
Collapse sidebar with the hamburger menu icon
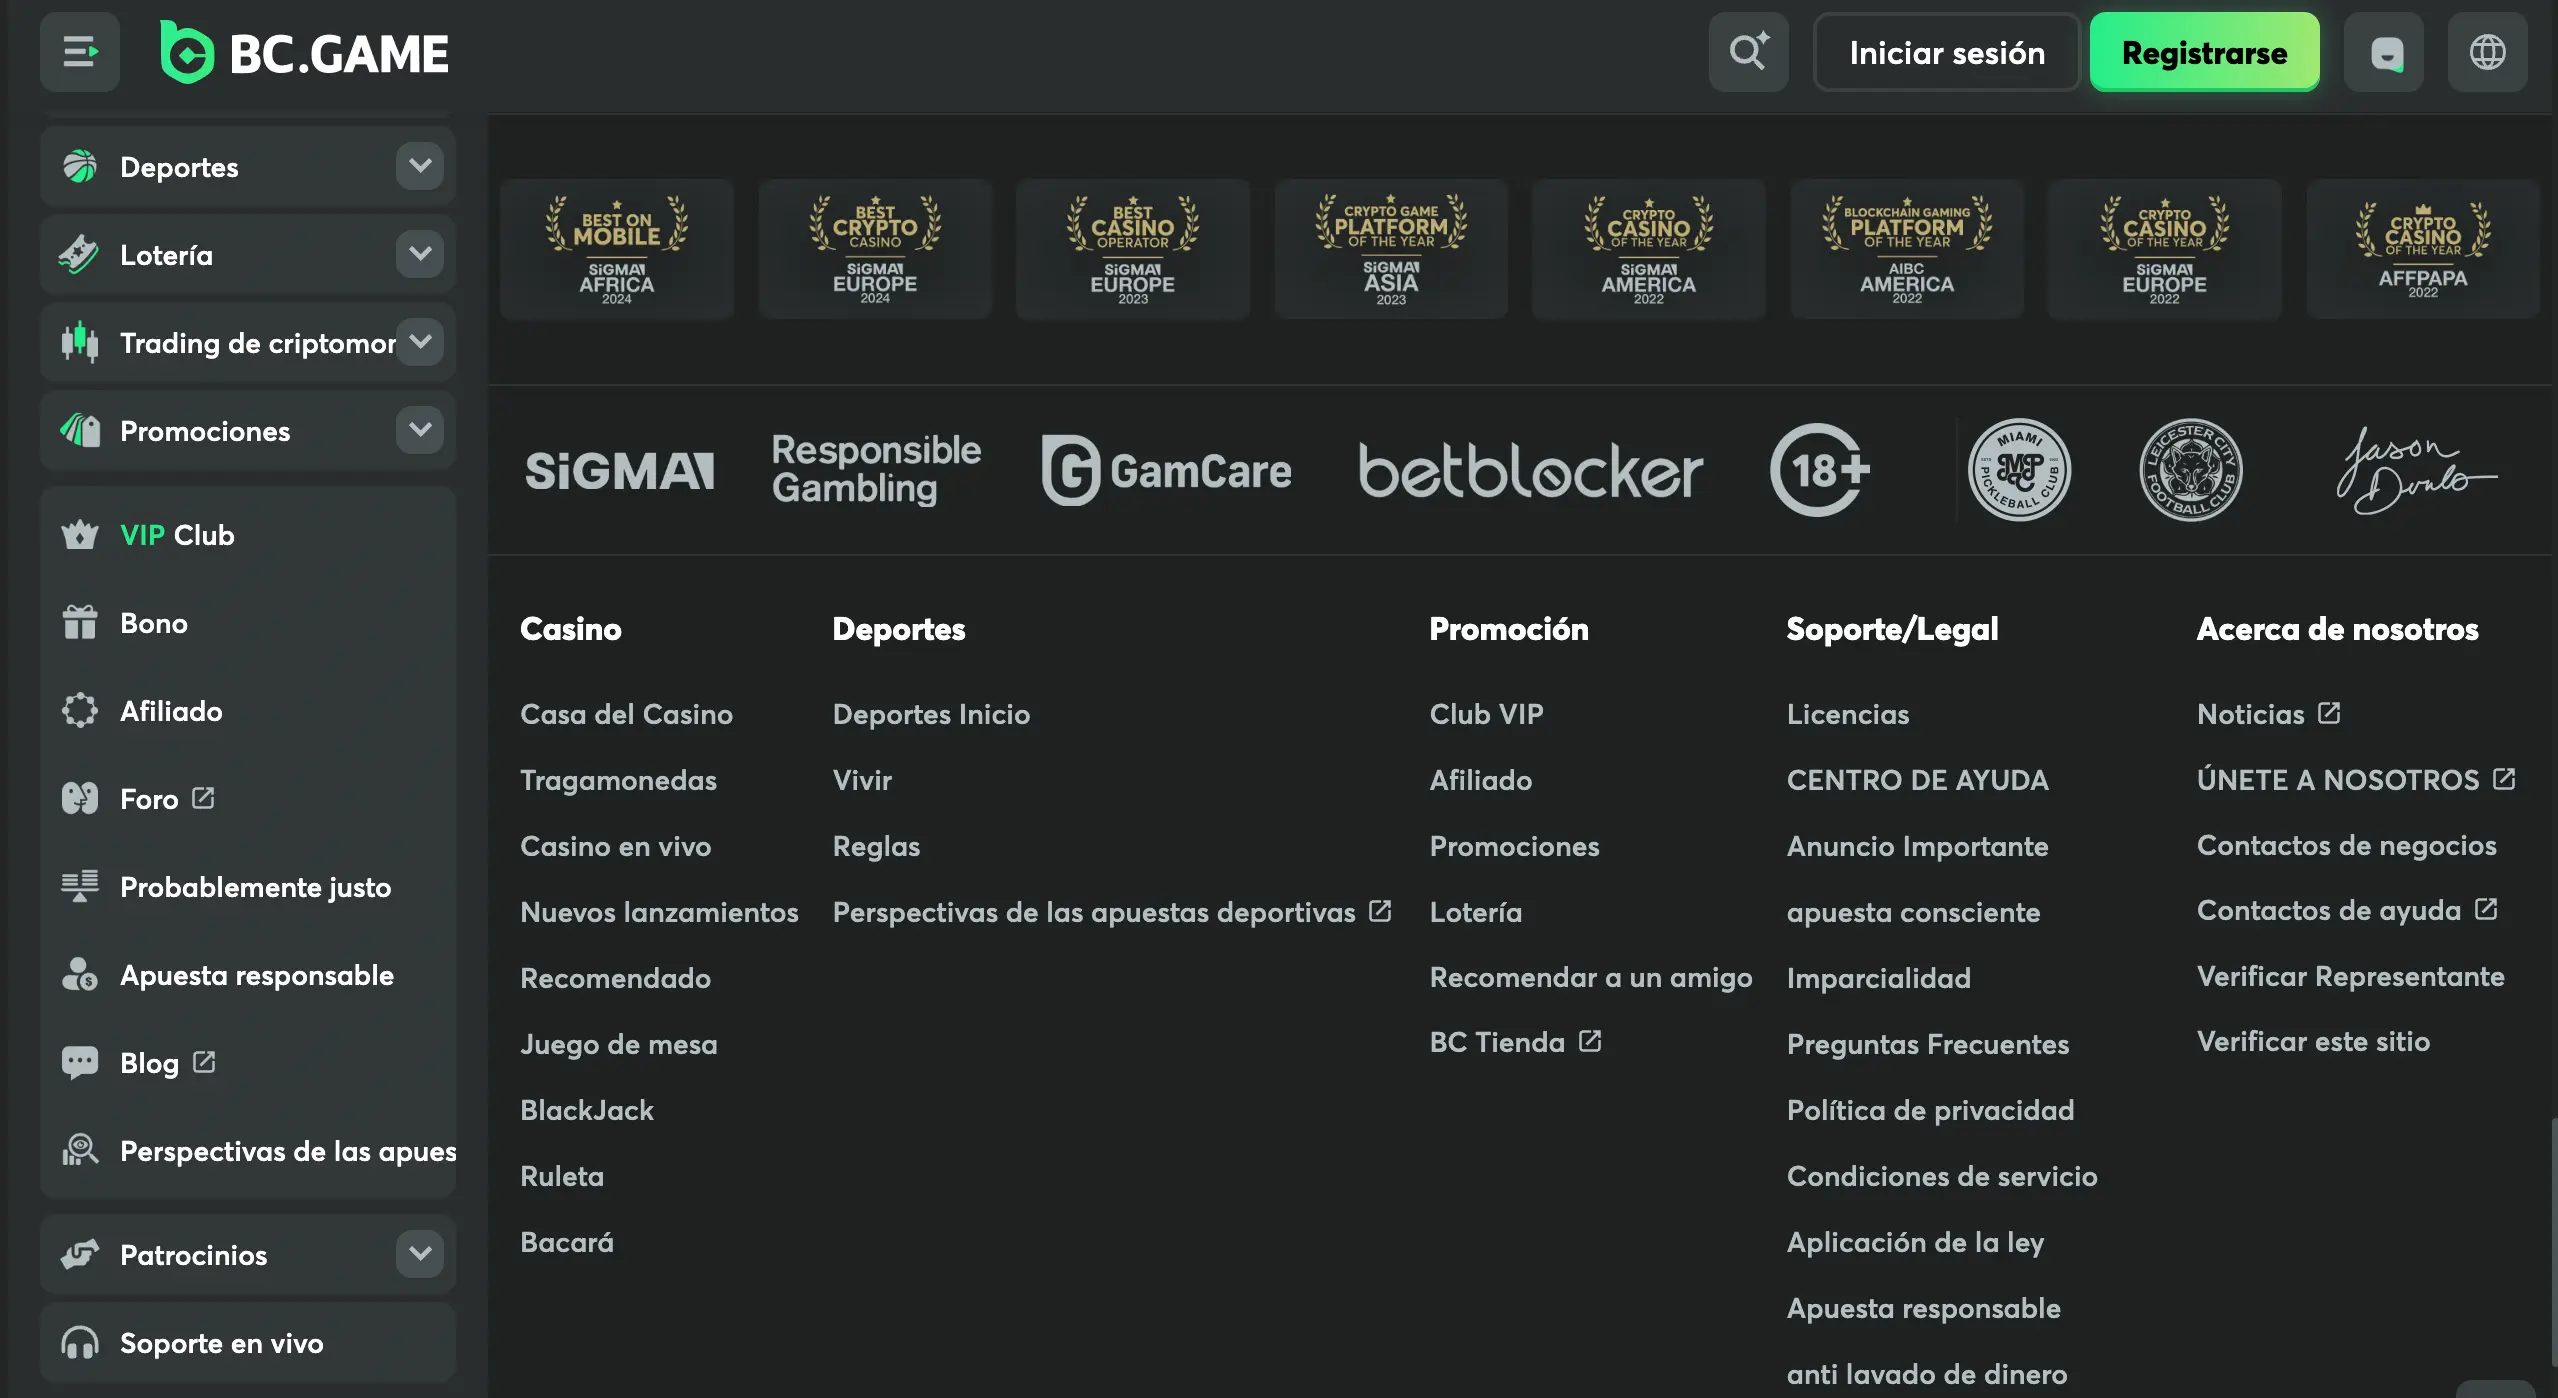(x=80, y=52)
